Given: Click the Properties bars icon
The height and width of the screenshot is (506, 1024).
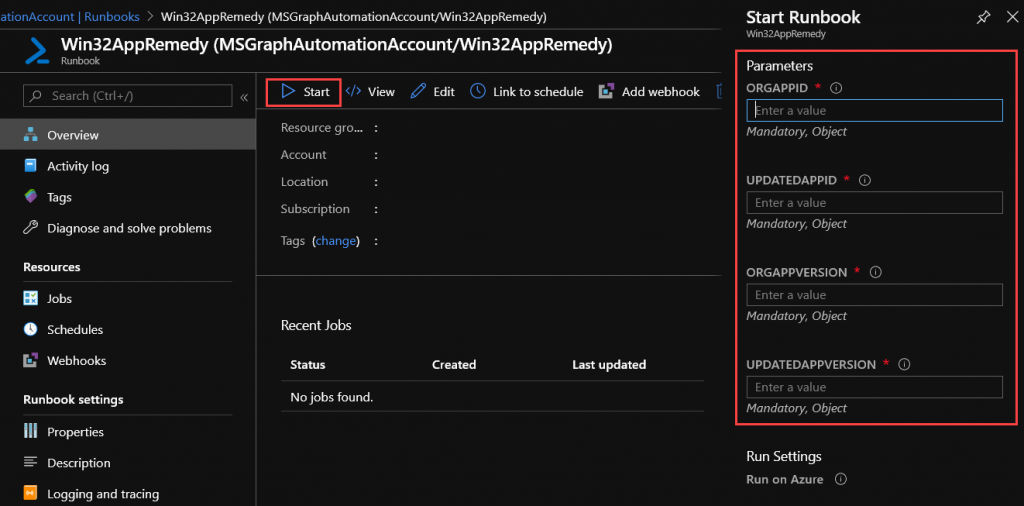Looking at the screenshot, I should tap(31, 431).
